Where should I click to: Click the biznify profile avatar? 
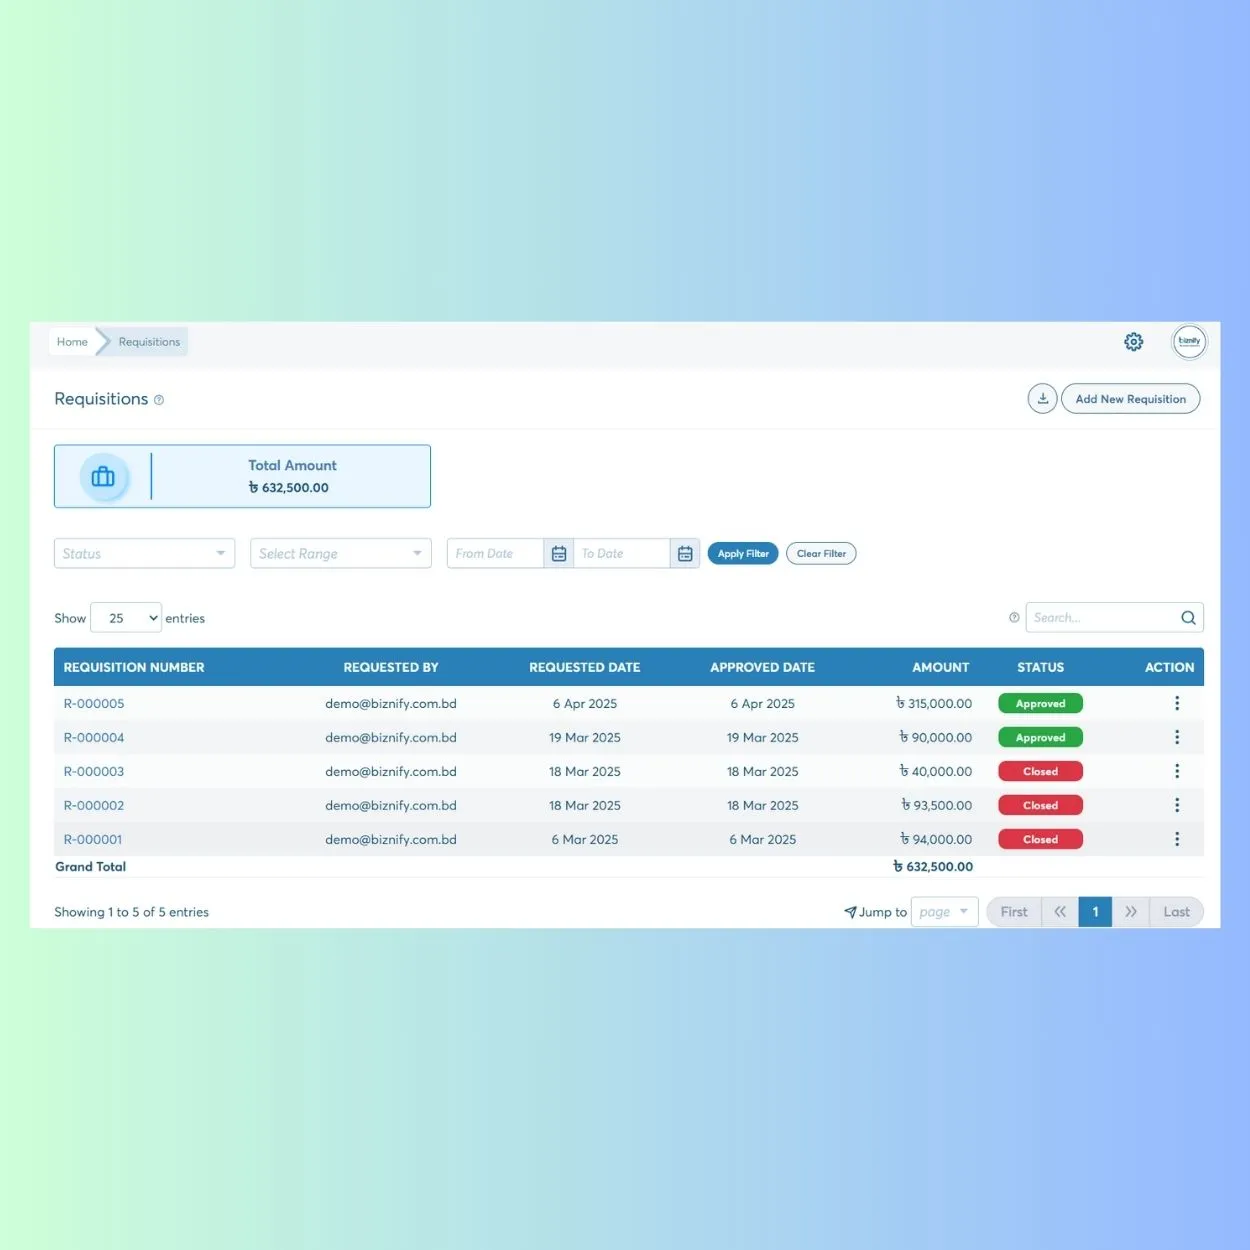pos(1189,341)
